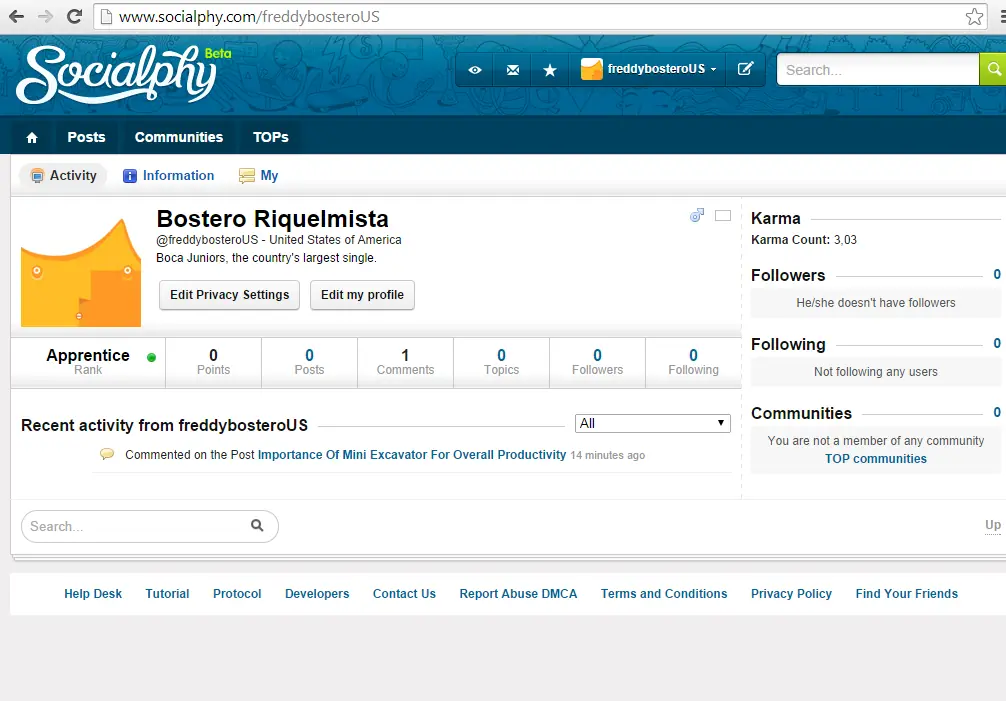Click the male gender icon on profile
This screenshot has height=701, width=1006.
(697, 215)
